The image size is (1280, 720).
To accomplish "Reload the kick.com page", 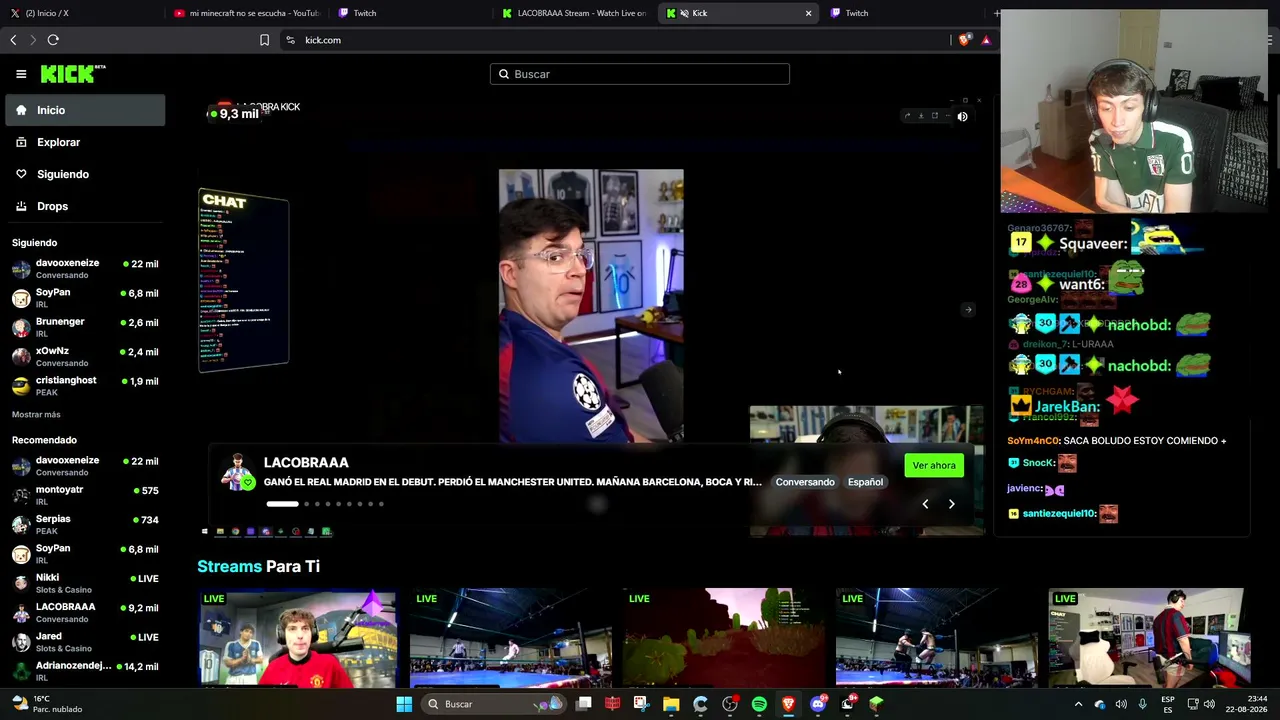I will (53, 40).
